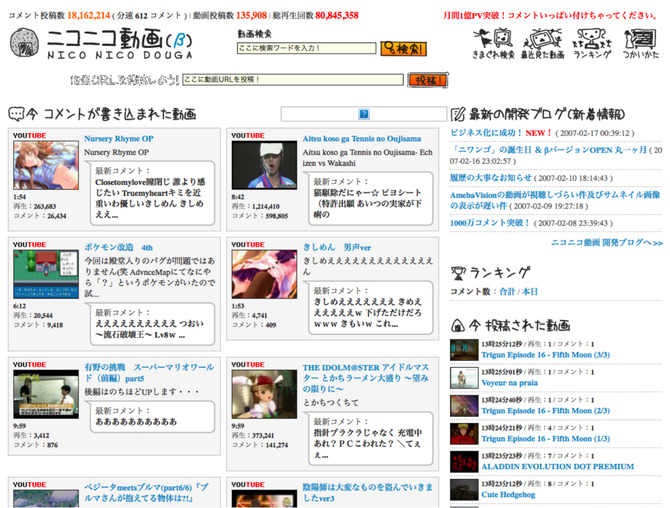Open the Nursery Rhyme OP video link
This screenshot has height=508, width=670.
(x=119, y=139)
